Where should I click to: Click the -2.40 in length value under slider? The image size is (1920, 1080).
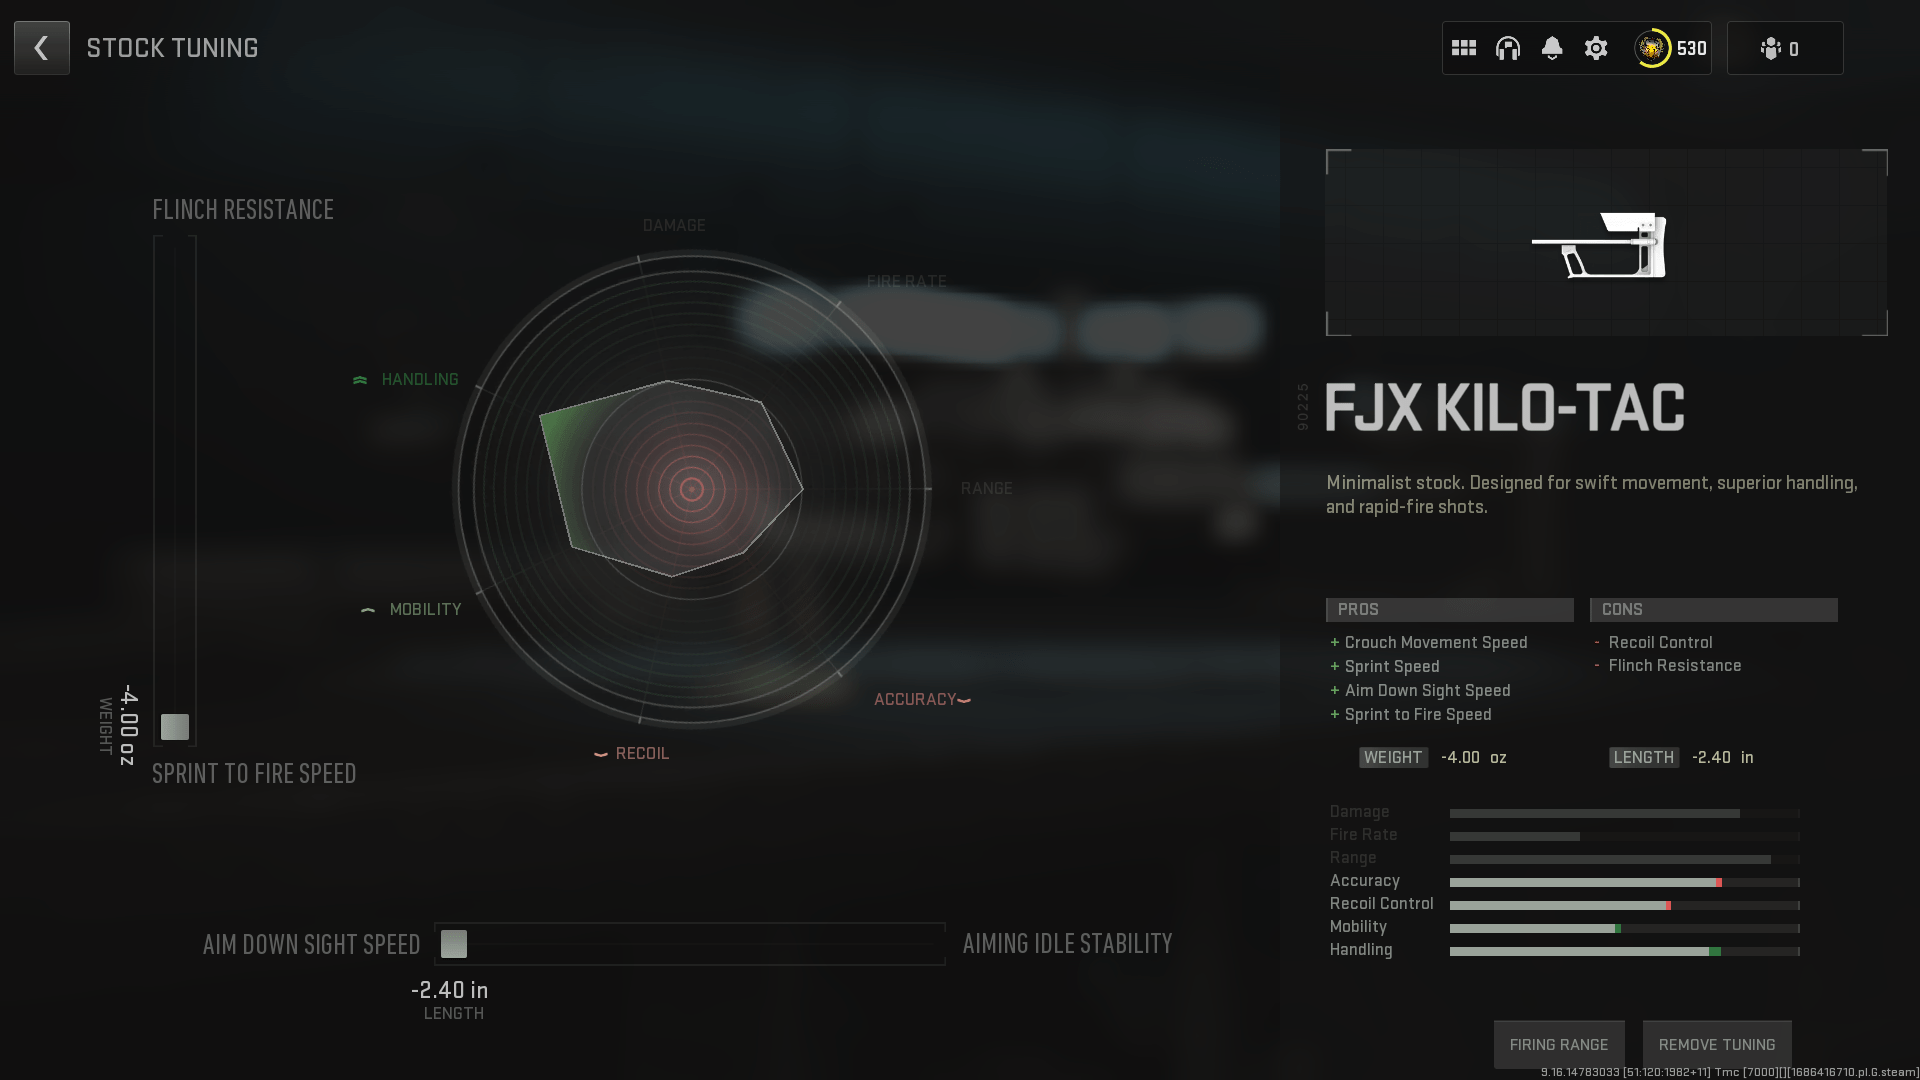pos(450,990)
